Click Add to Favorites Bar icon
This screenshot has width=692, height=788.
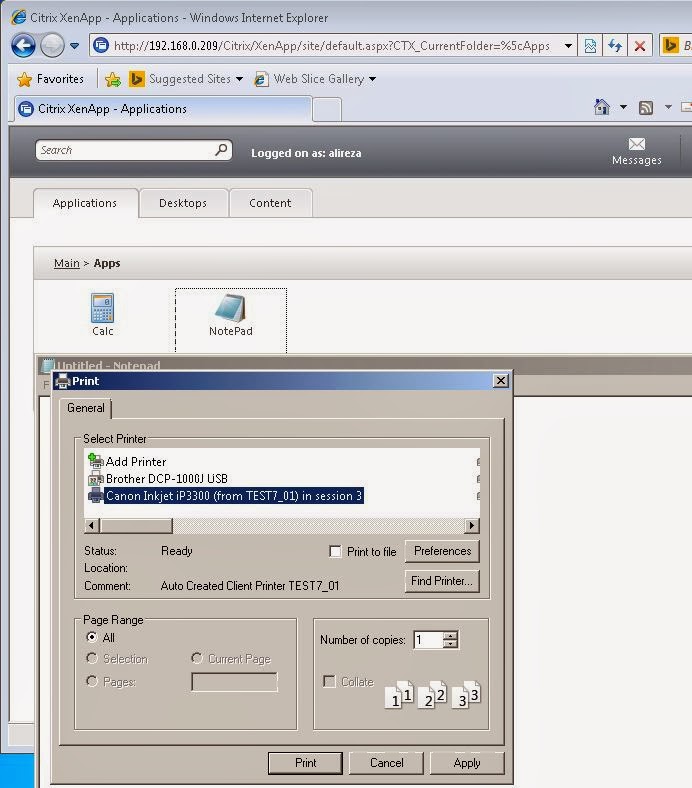113,79
